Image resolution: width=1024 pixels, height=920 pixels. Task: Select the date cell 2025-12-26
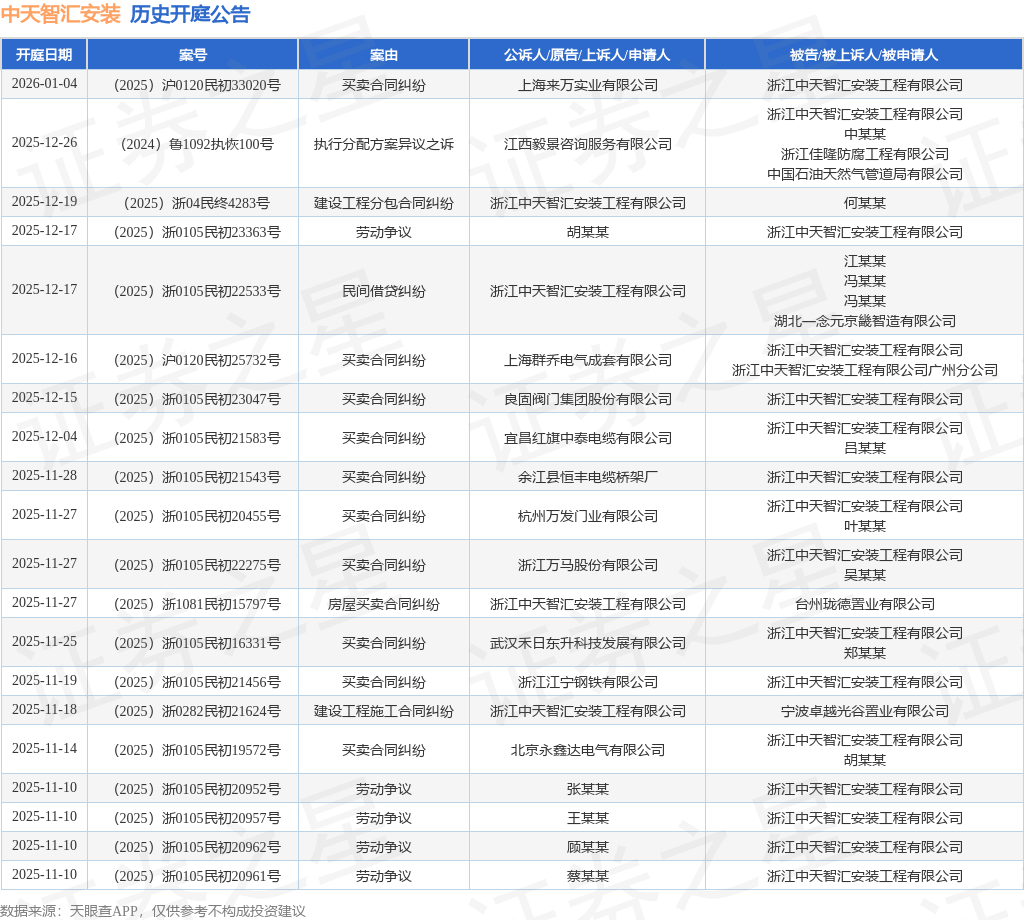pyautogui.click(x=44, y=142)
